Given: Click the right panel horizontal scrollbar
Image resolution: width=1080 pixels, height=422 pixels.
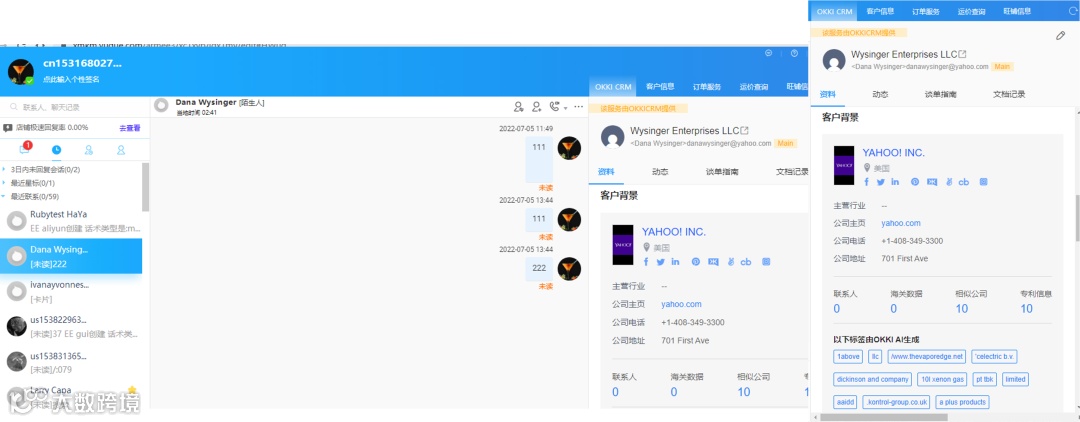Looking at the screenshot, I should (x=883, y=417).
